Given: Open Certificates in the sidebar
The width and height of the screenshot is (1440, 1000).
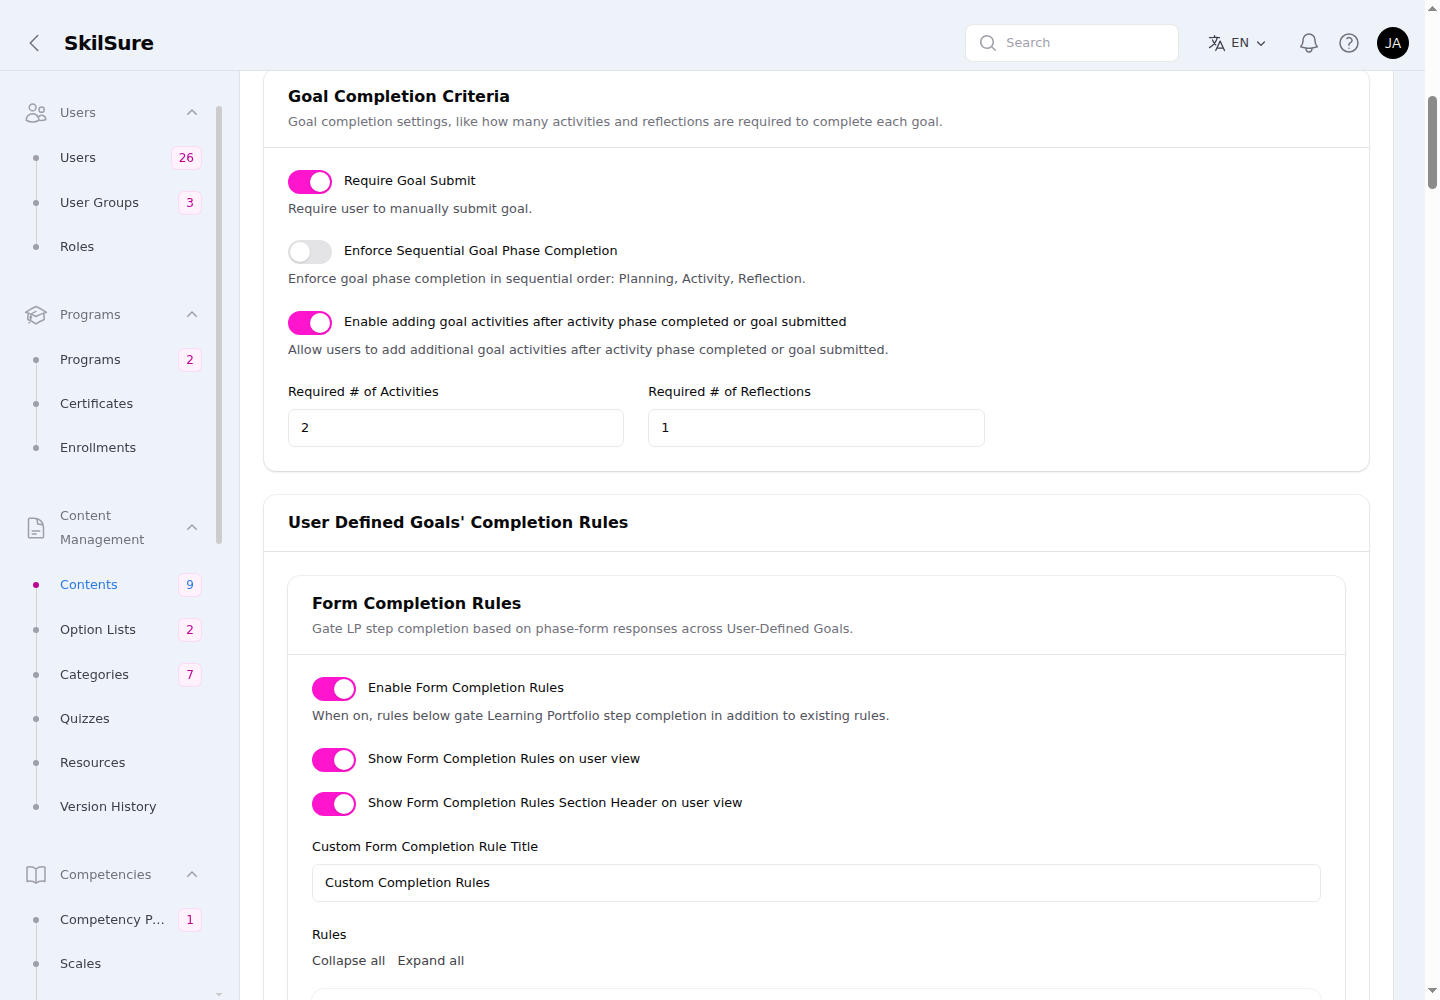Looking at the screenshot, I should pyautogui.click(x=96, y=404).
